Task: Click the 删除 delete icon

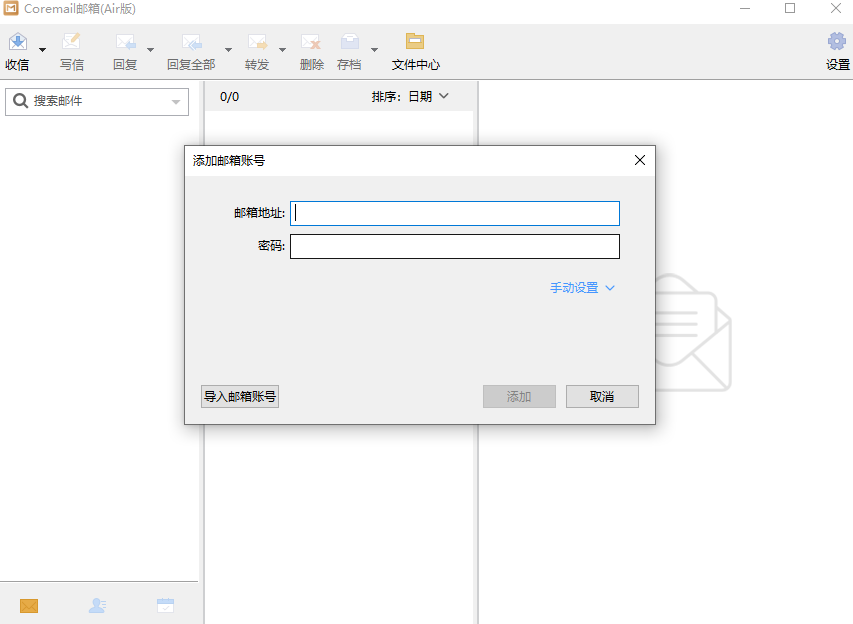Action: (x=311, y=44)
